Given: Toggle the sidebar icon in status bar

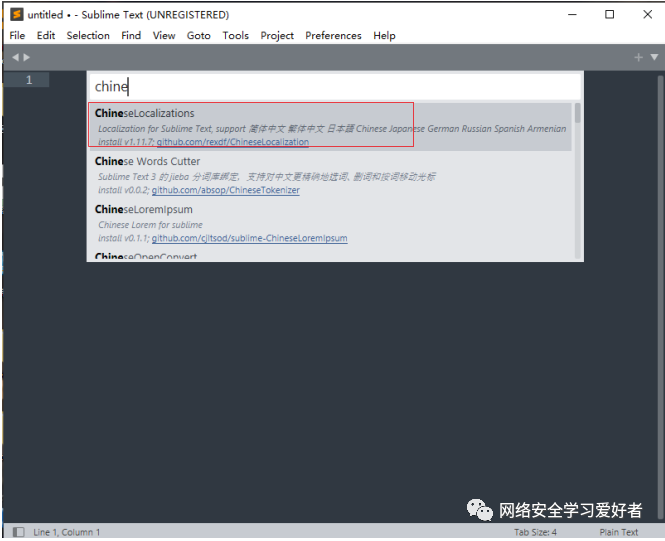Looking at the screenshot, I should [x=18, y=532].
